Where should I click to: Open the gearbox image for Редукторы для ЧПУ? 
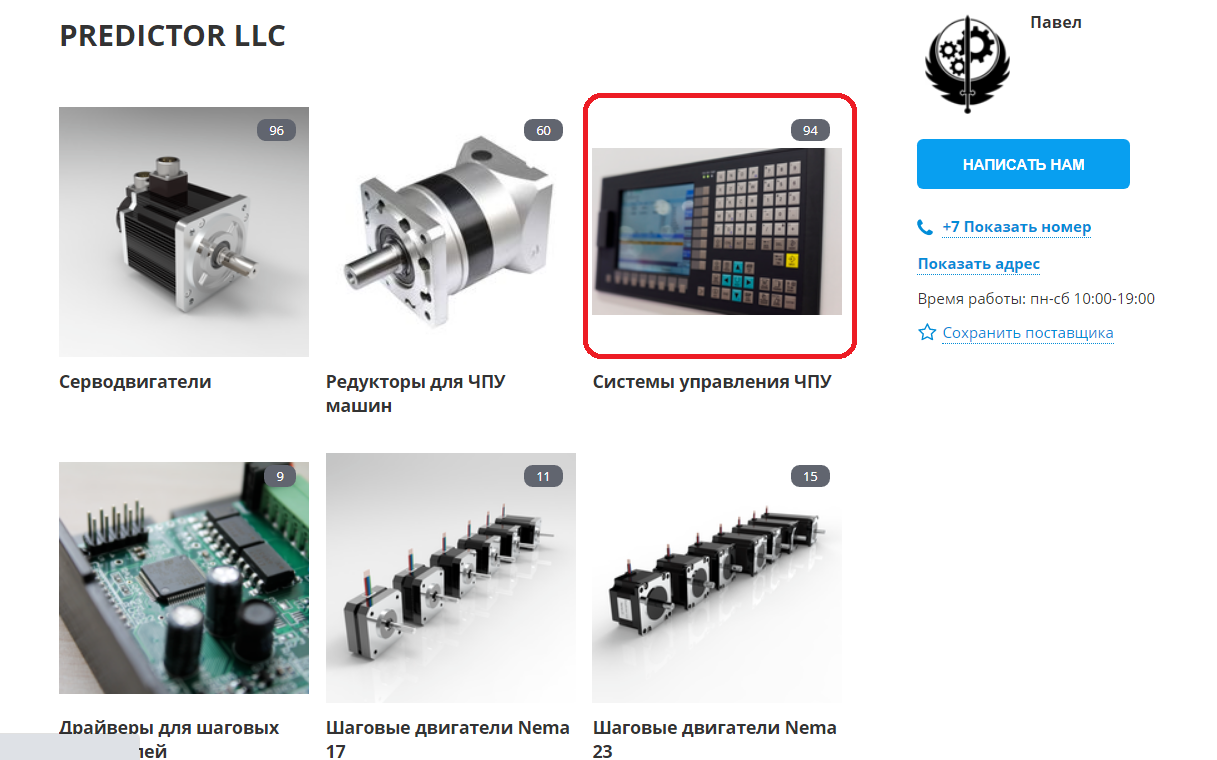451,232
